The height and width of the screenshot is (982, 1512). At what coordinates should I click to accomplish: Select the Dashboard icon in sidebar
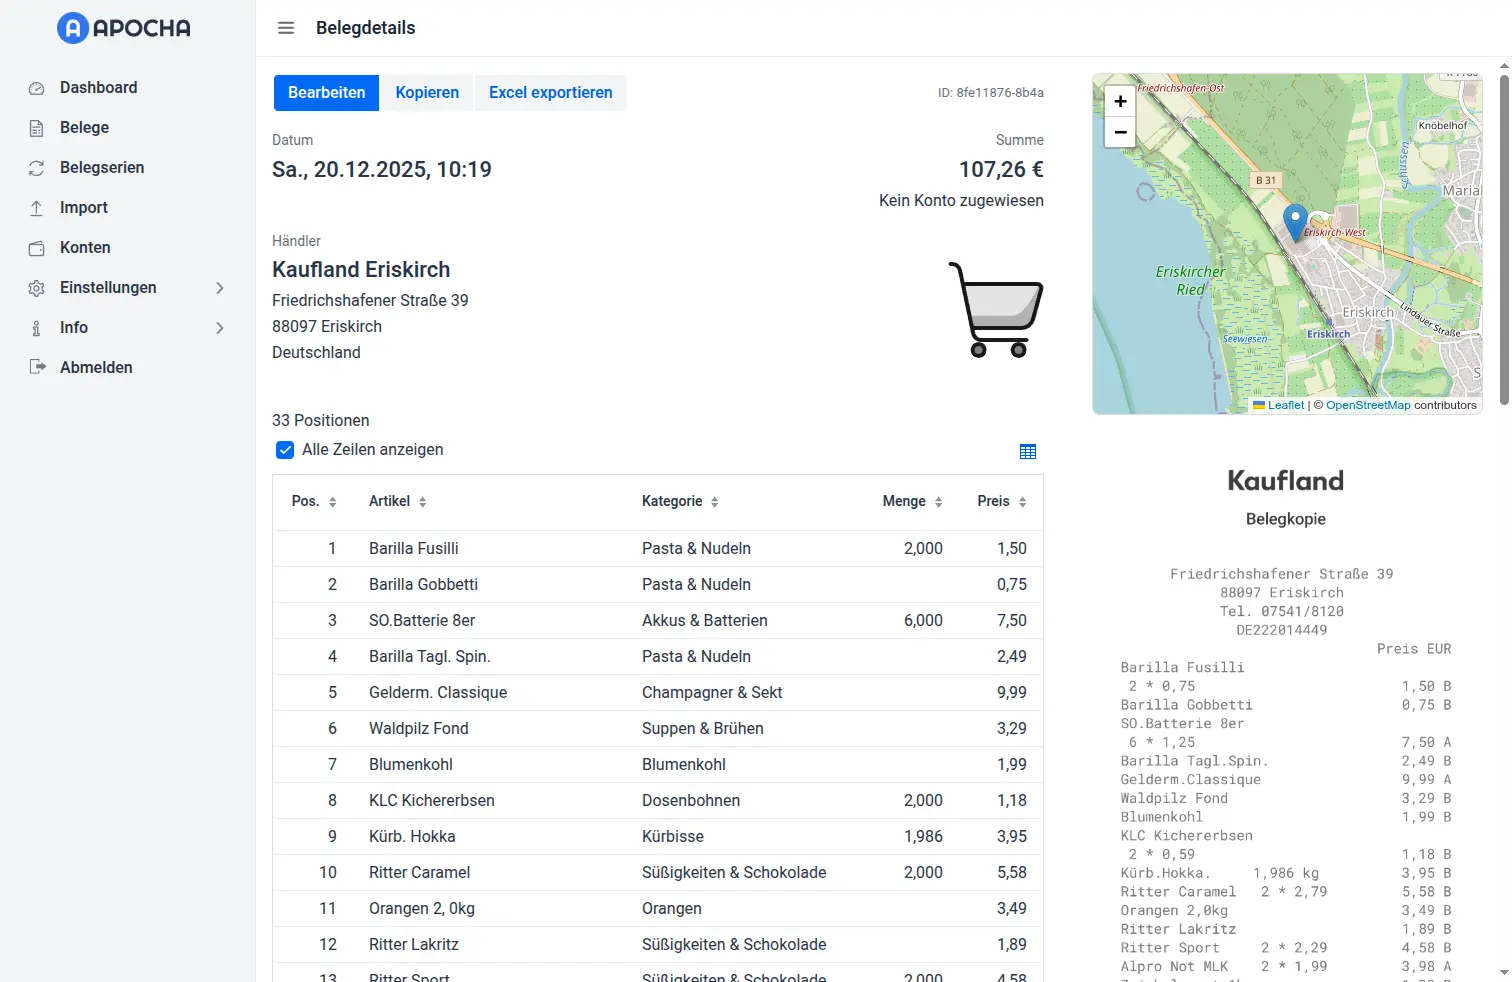tap(36, 88)
